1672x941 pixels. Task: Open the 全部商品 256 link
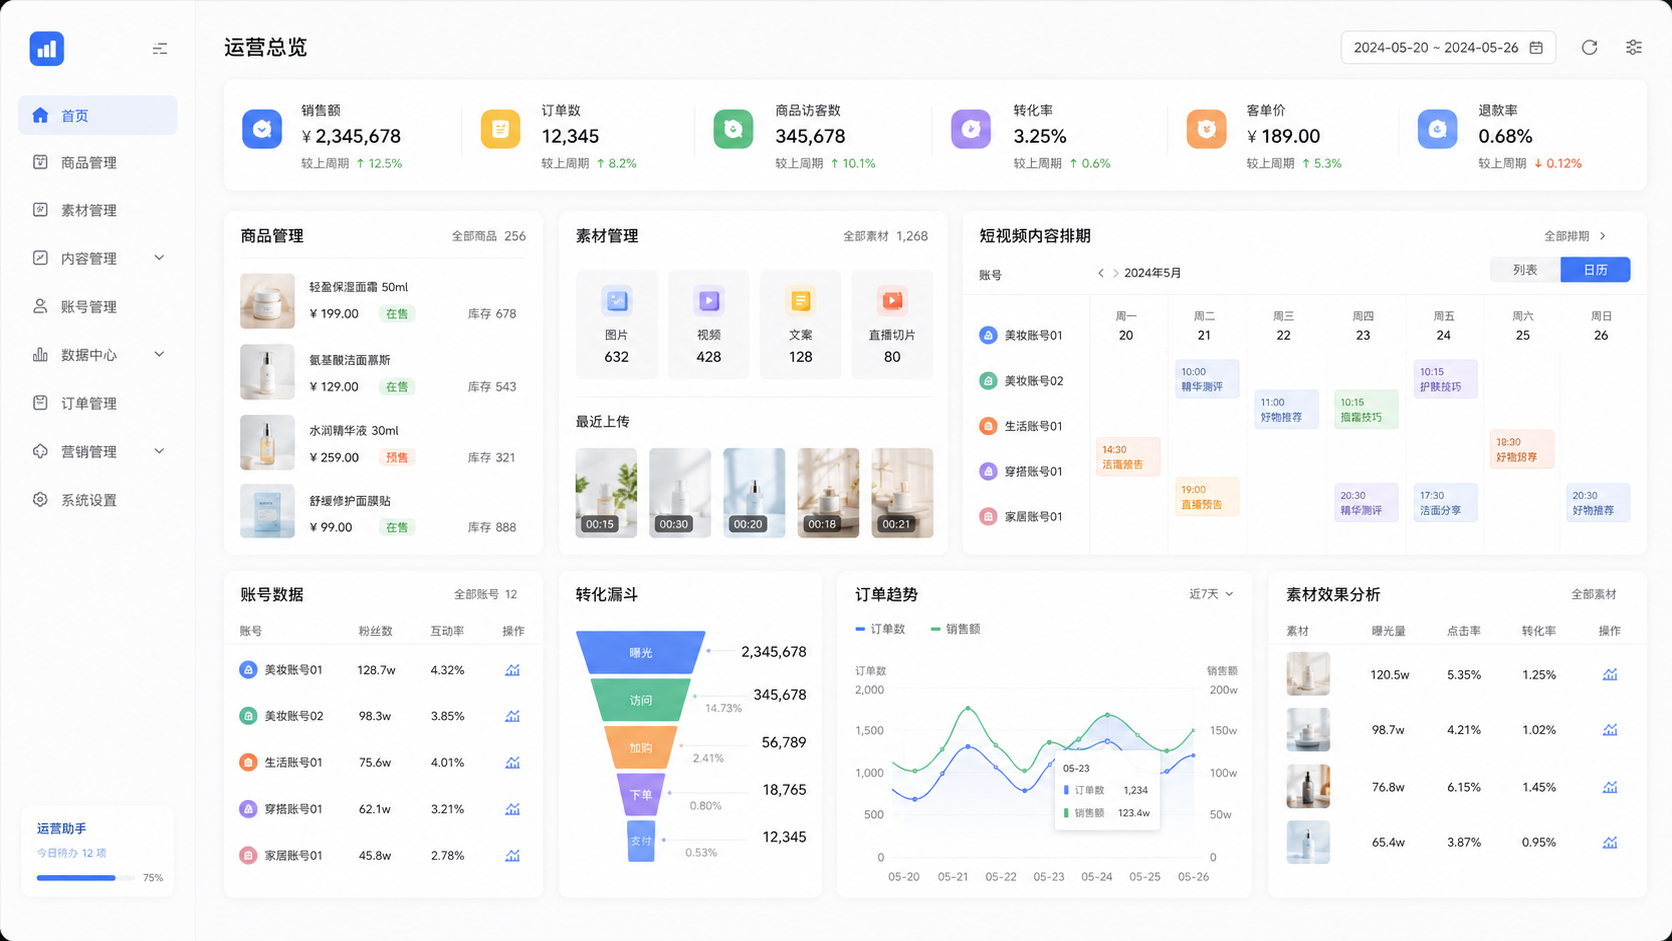(488, 236)
